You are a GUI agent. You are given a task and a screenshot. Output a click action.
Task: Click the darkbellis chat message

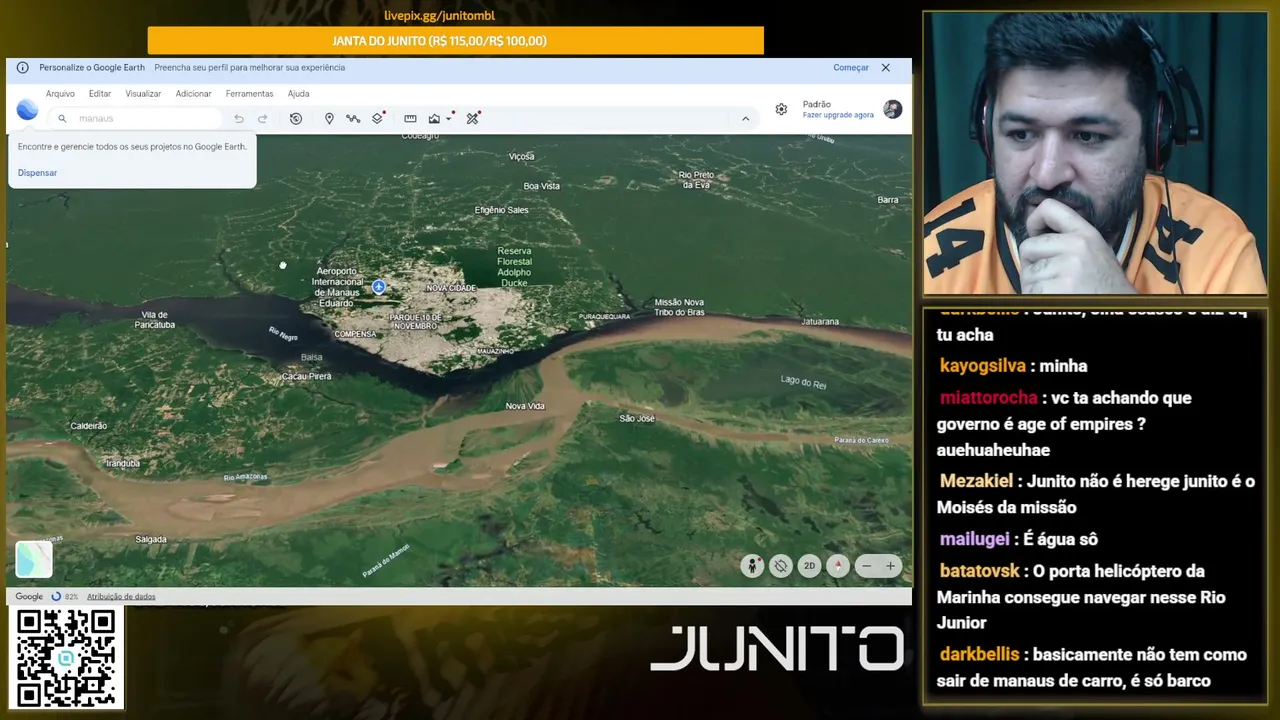coord(1094,668)
